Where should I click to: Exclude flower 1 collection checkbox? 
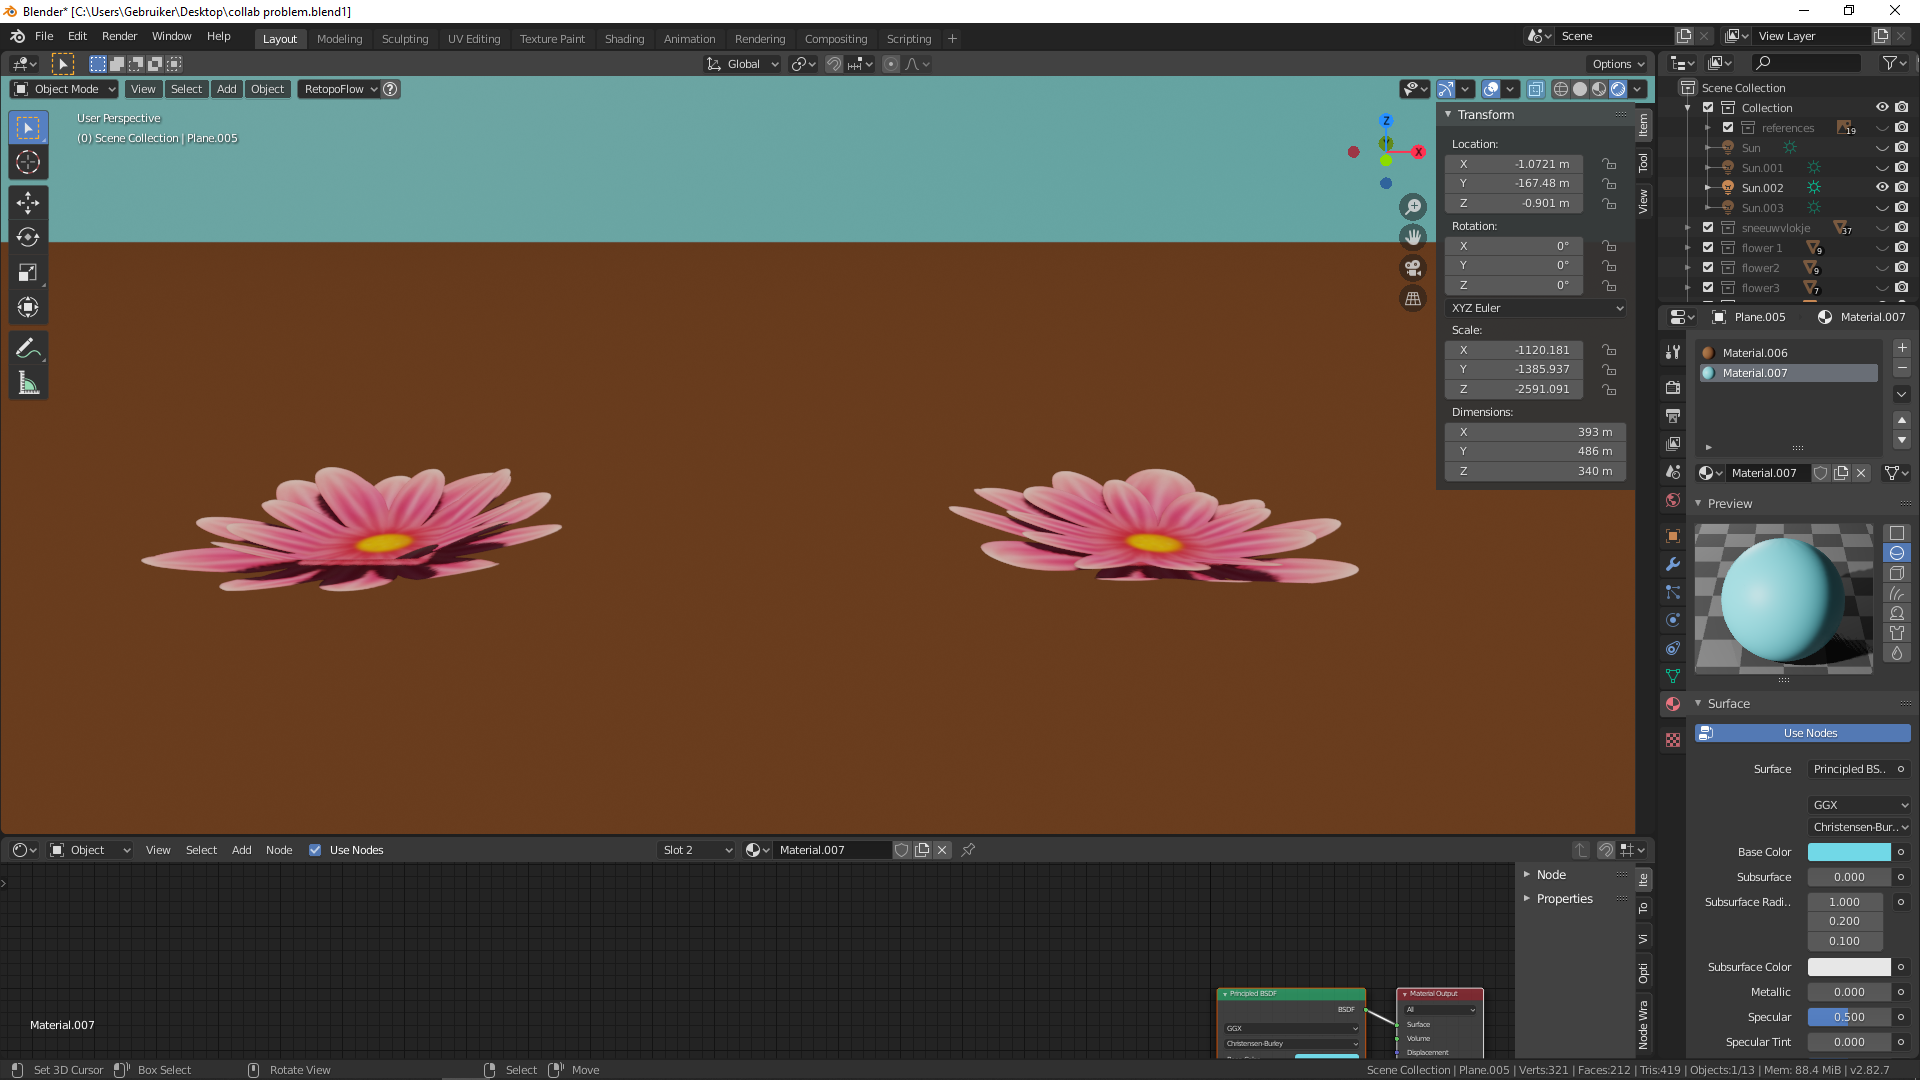click(x=1708, y=248)
